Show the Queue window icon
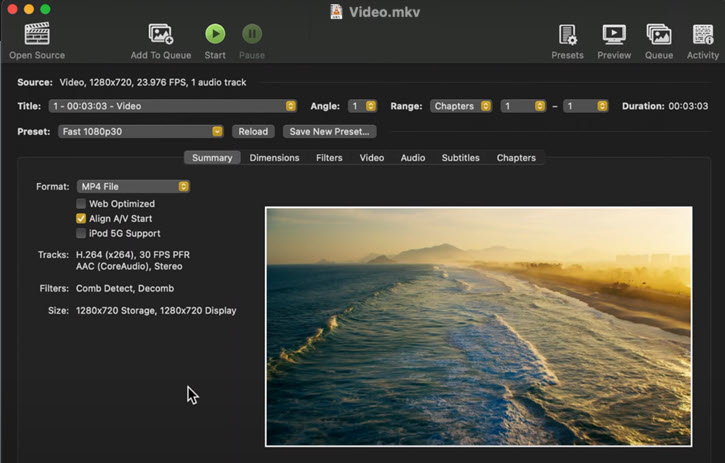Screen dimensions: 725x463 tap(658, 35)
